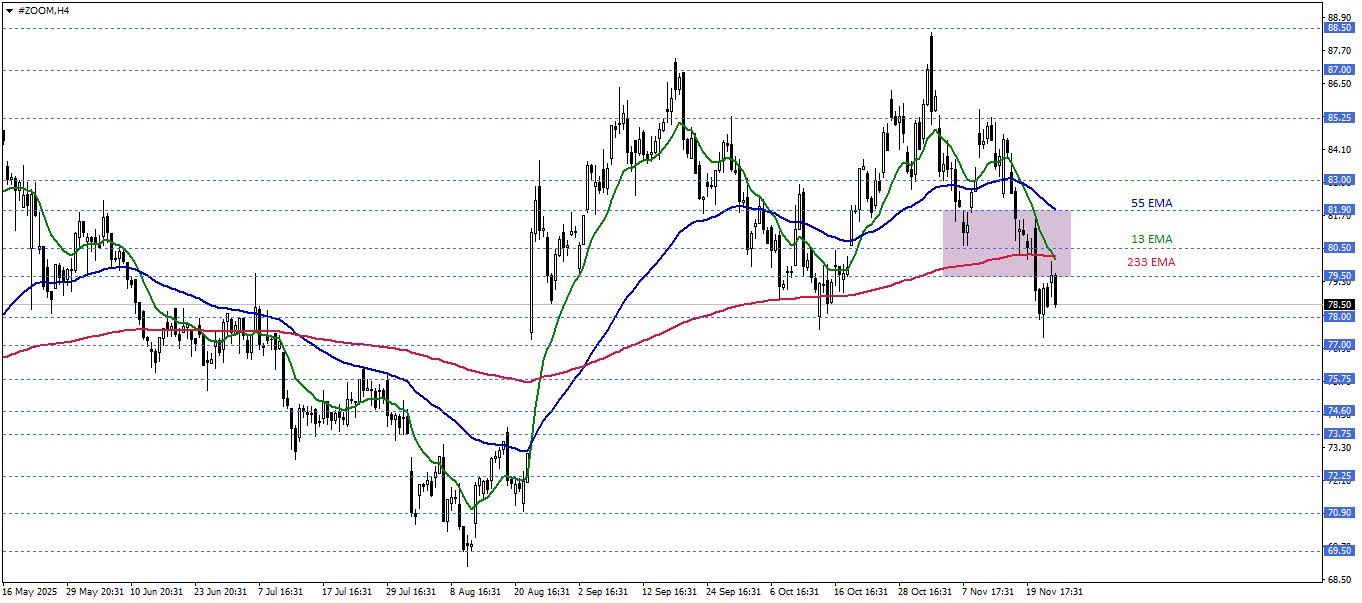Viewport: 1362px width, 603px height.
Task: Click the 73.30 scale value
Action: tap(1340, 447)
